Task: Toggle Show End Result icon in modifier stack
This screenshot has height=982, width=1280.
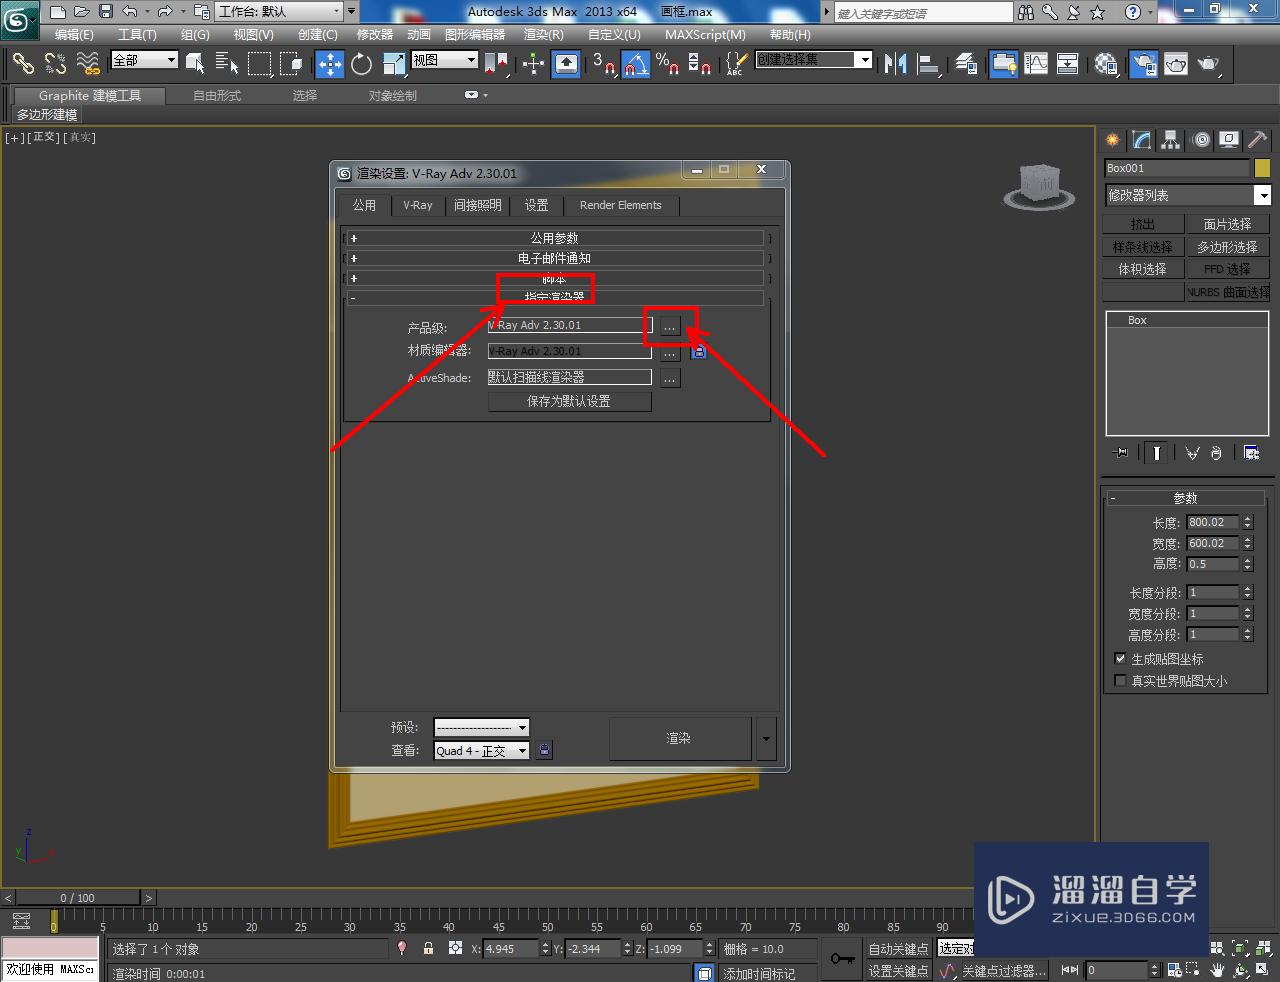Action: tap(1157, 452)
